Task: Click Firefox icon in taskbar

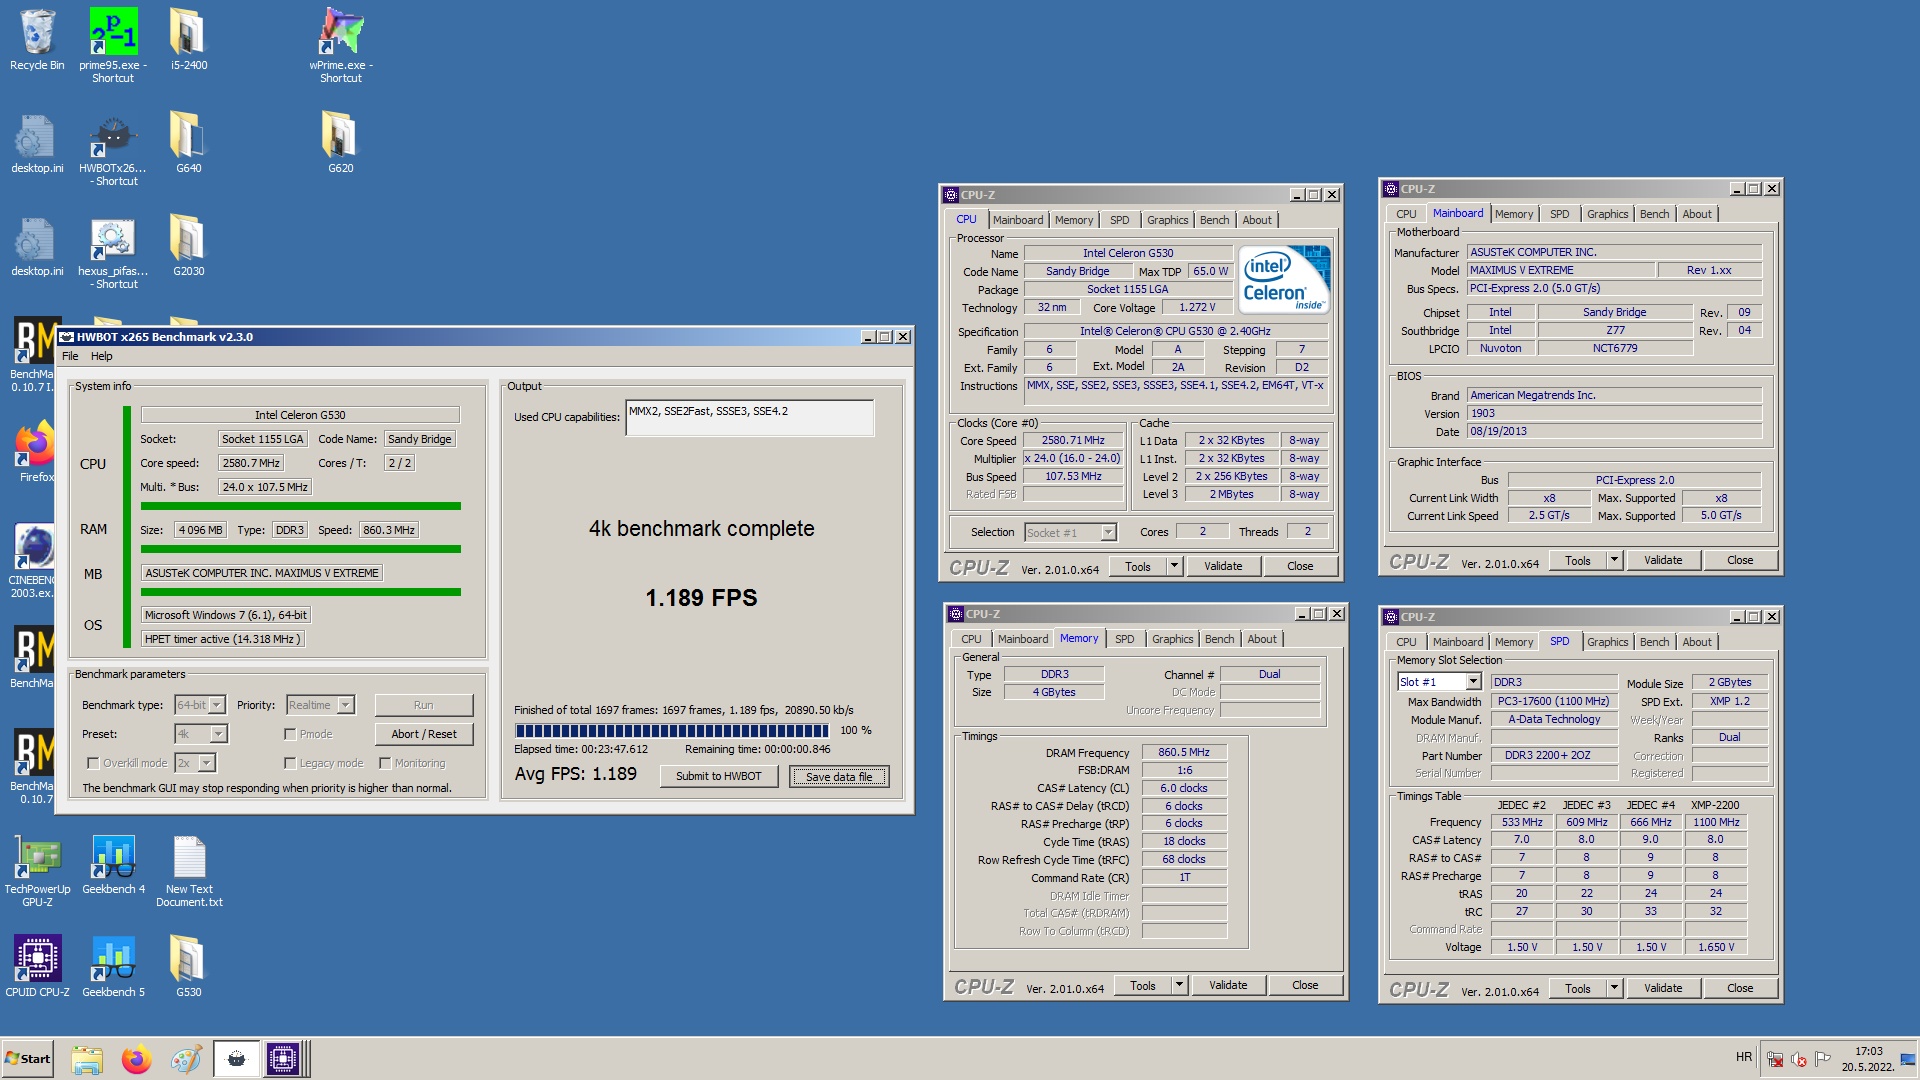Action: (x=136, y=1059)
